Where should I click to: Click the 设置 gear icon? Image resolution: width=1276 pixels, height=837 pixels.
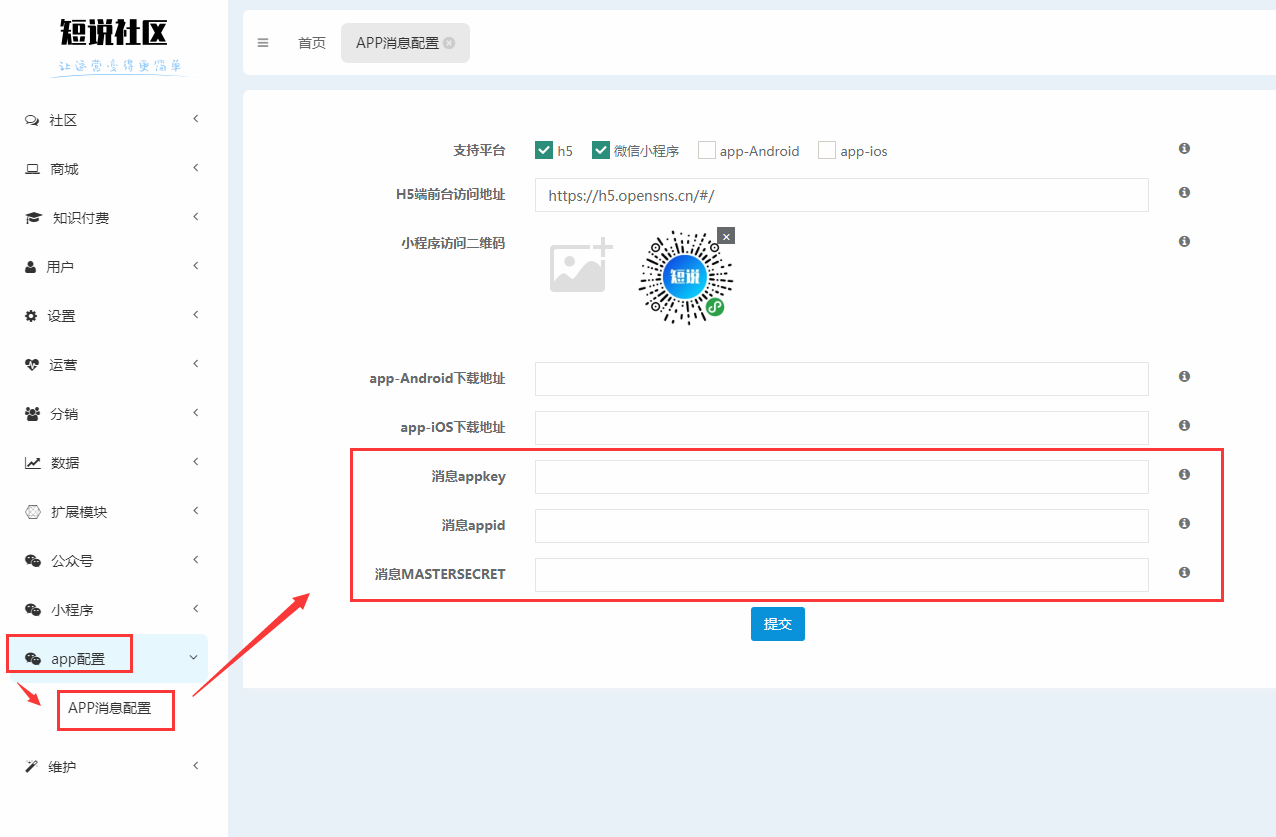[x=31, y=316]
